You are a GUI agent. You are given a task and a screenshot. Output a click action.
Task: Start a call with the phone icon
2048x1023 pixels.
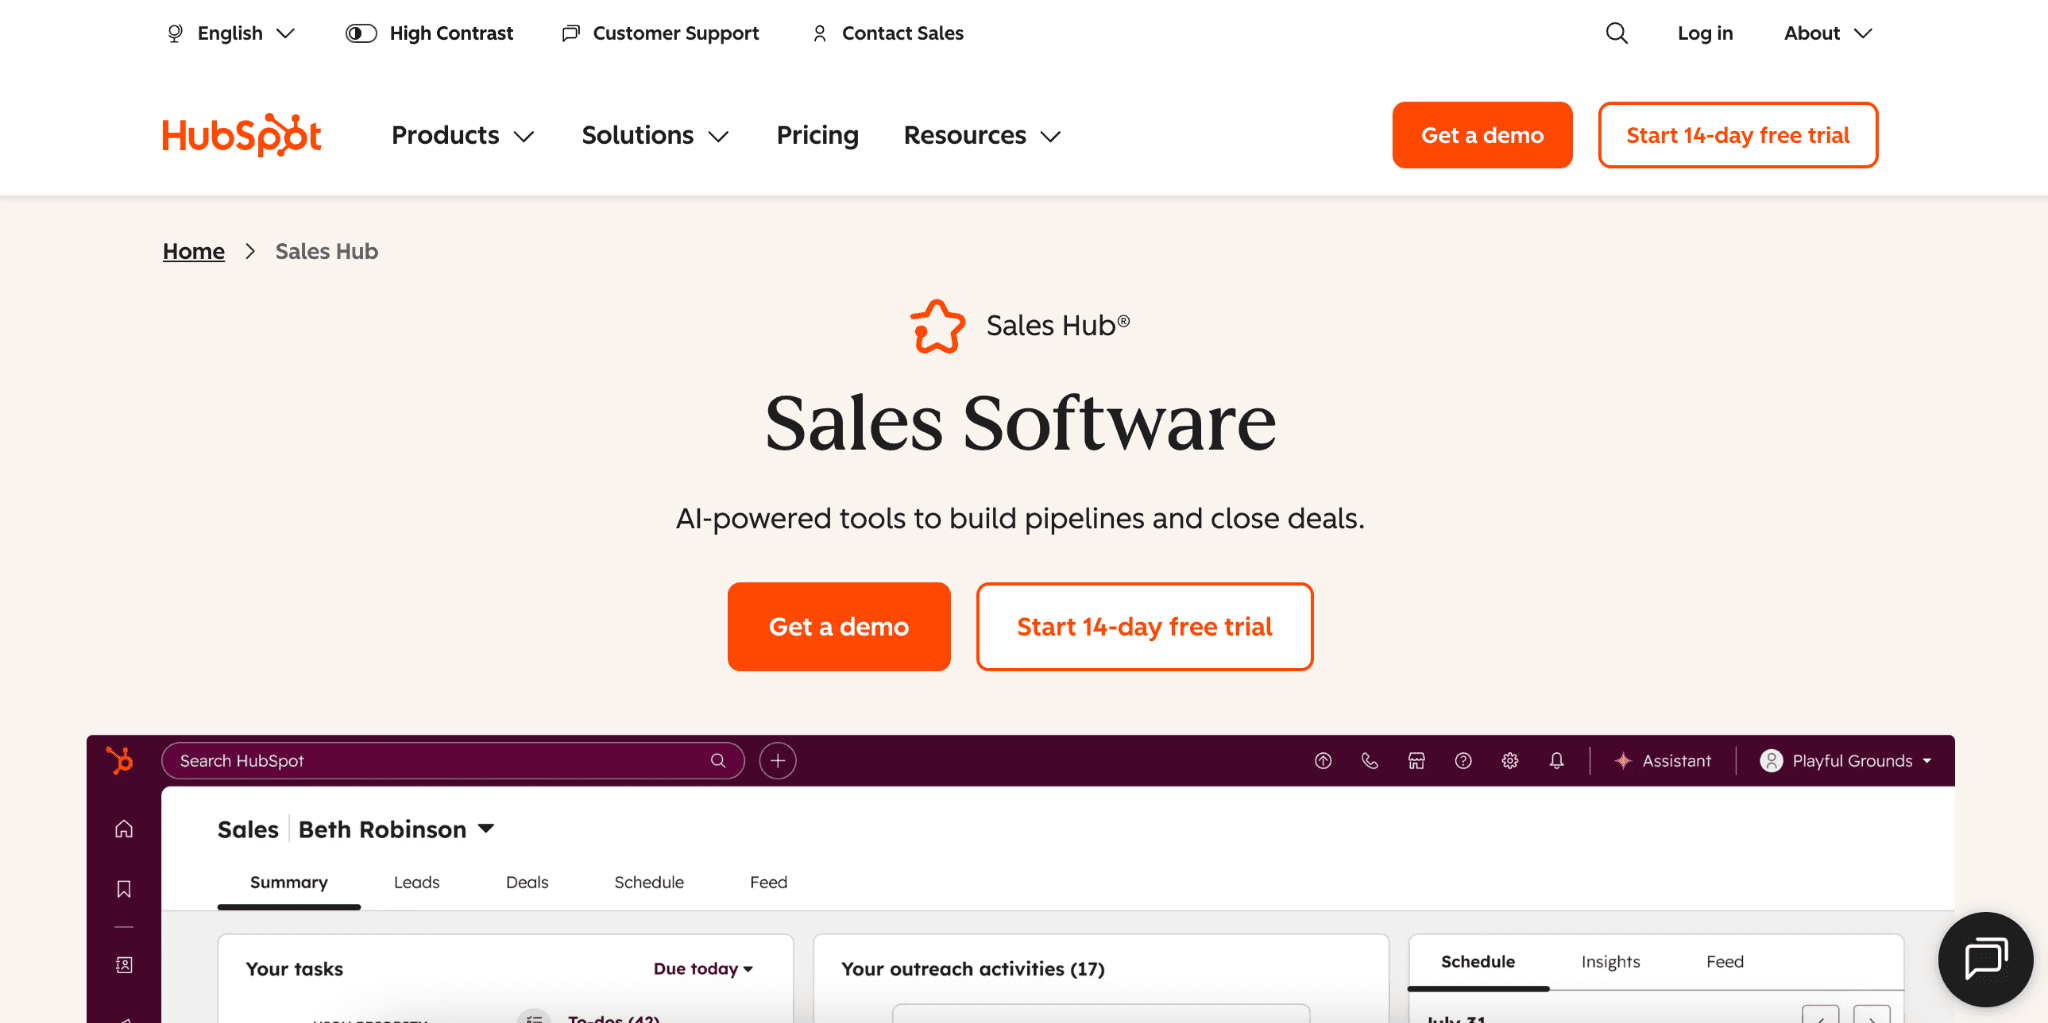pos(1369,760)
